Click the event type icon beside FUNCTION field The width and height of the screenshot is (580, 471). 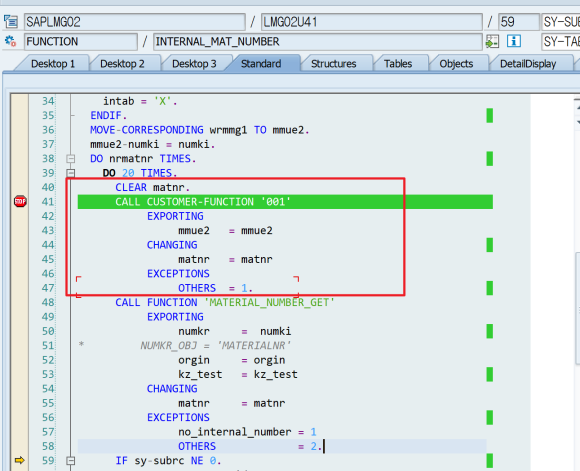tap(11, 41)
